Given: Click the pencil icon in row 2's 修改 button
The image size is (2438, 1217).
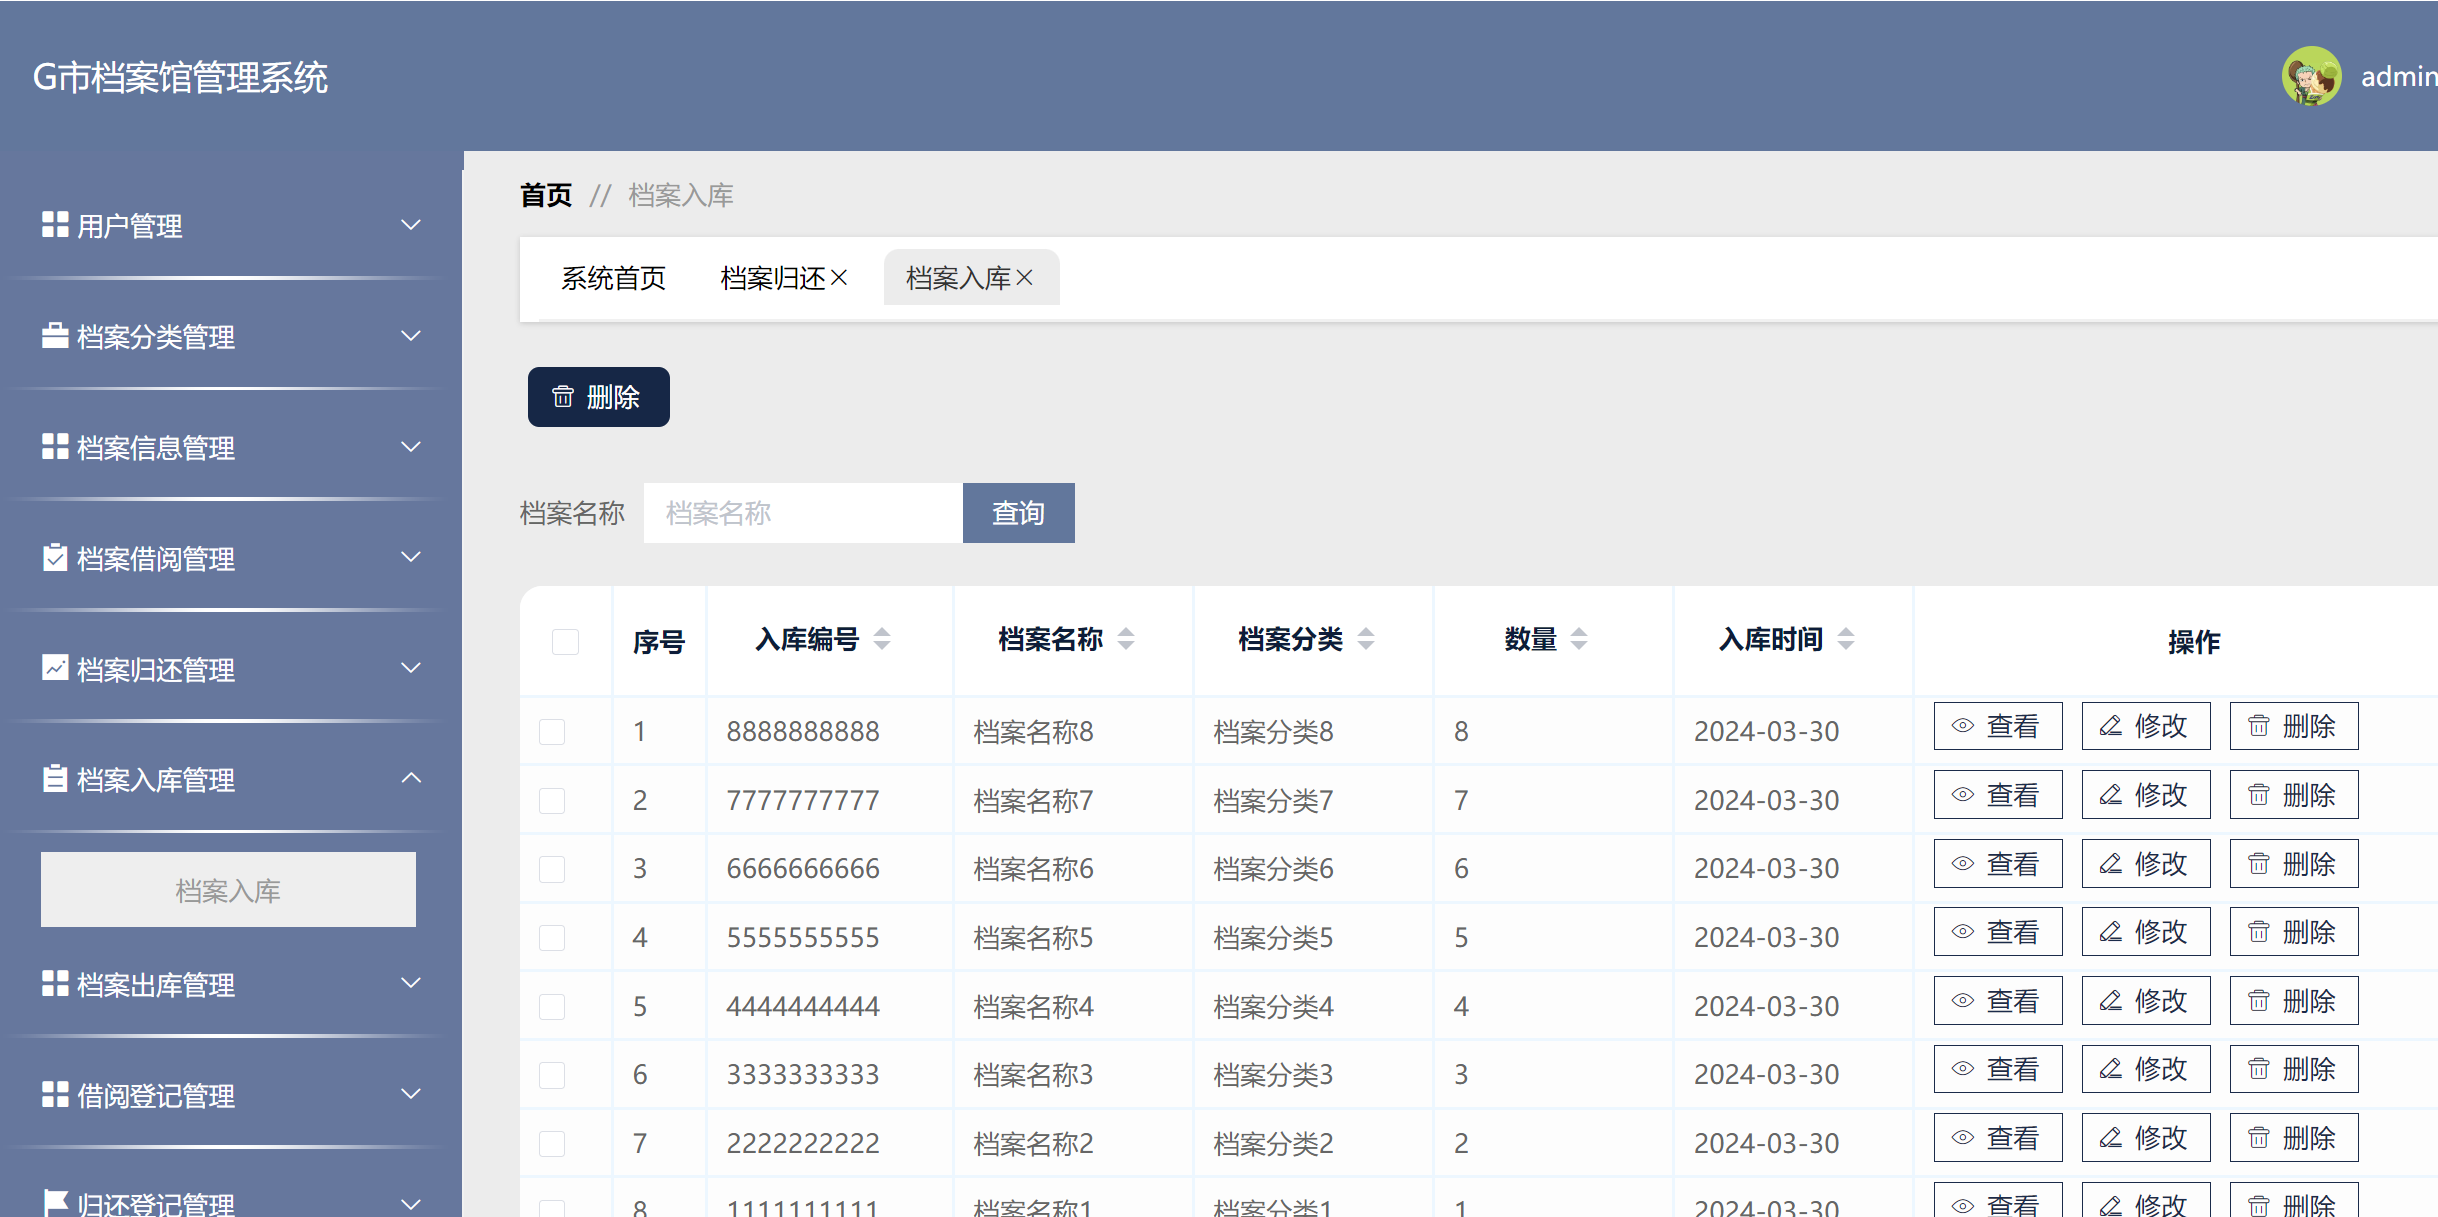Looking at the screenshot, I should click(2110, 794).
